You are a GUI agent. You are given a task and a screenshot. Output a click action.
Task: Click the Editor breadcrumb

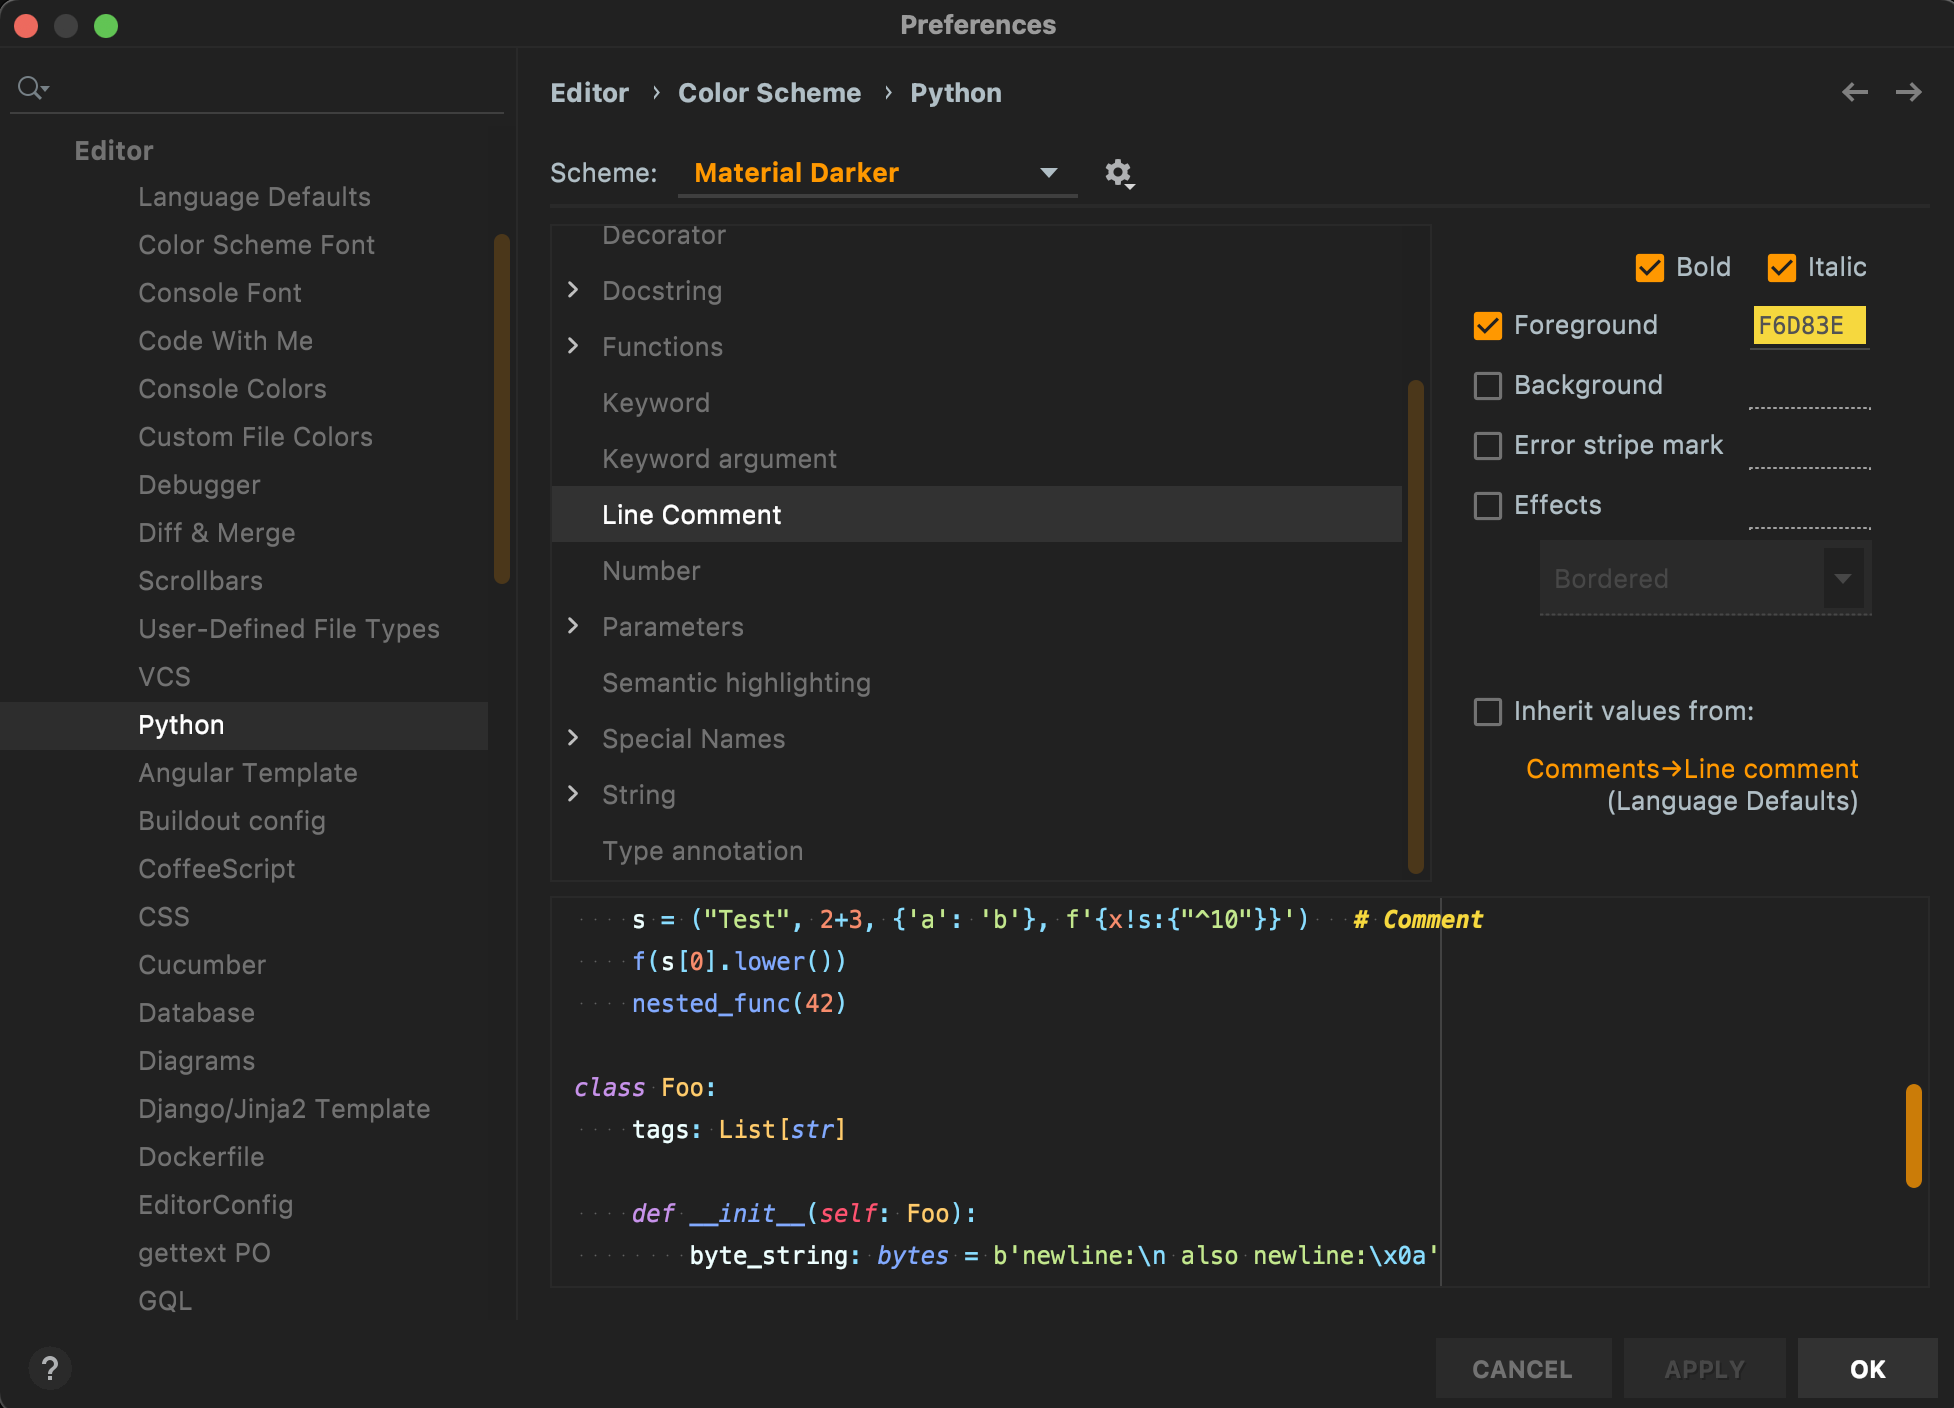[x=589, y=93]
